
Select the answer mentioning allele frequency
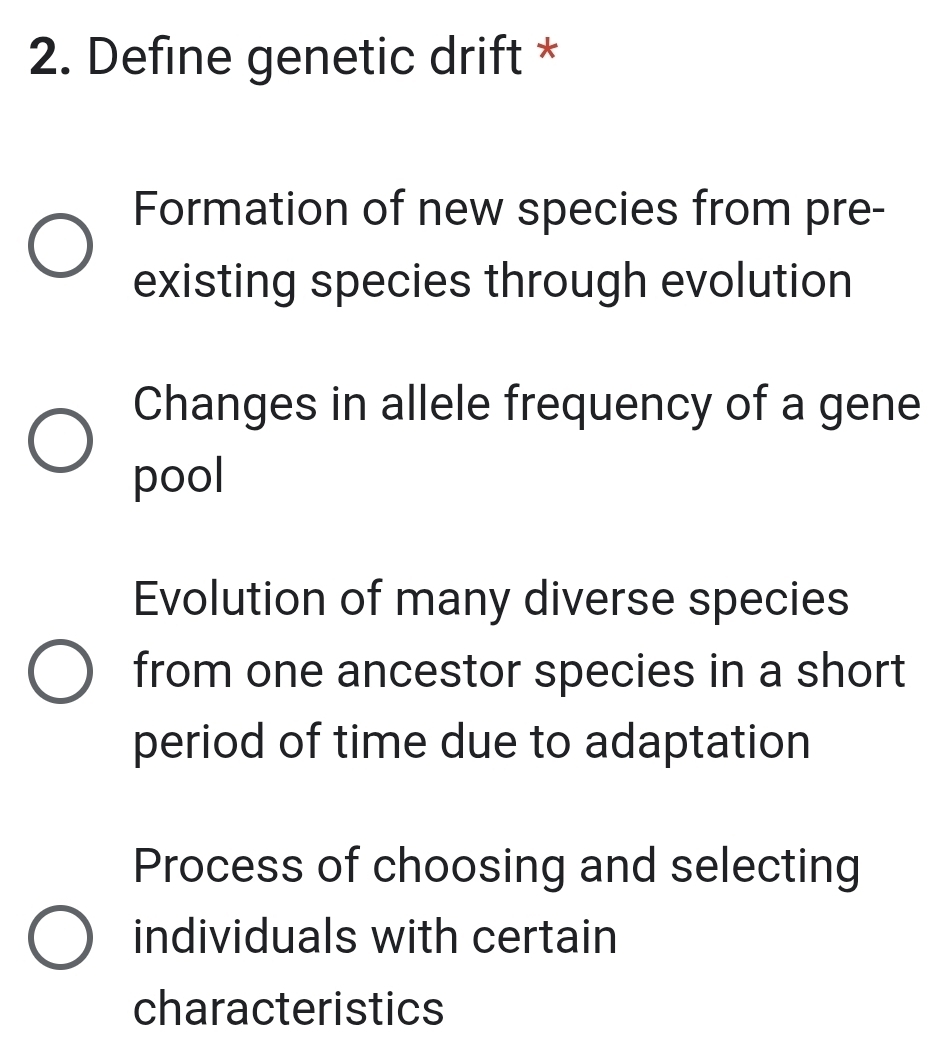[x=527, y=405]
